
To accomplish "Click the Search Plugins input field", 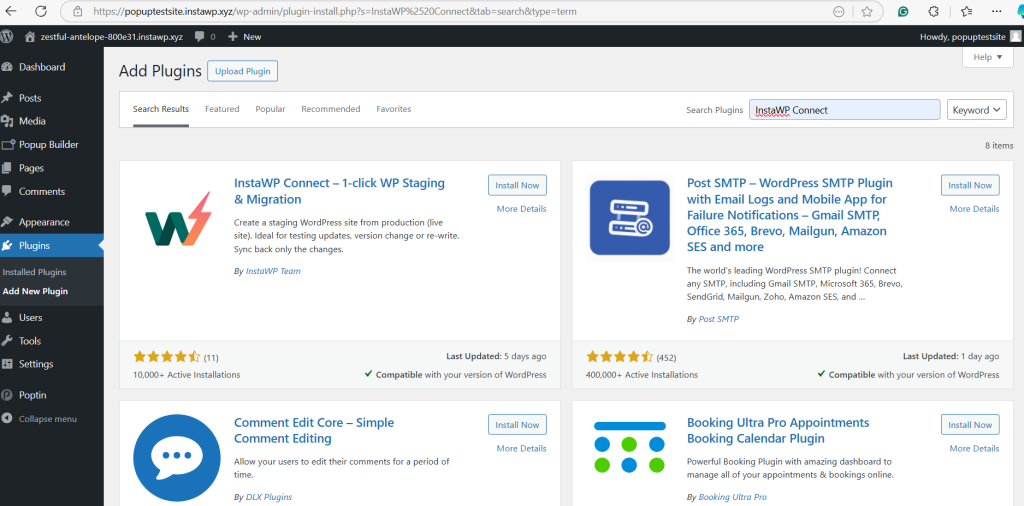I will (844, 110).
